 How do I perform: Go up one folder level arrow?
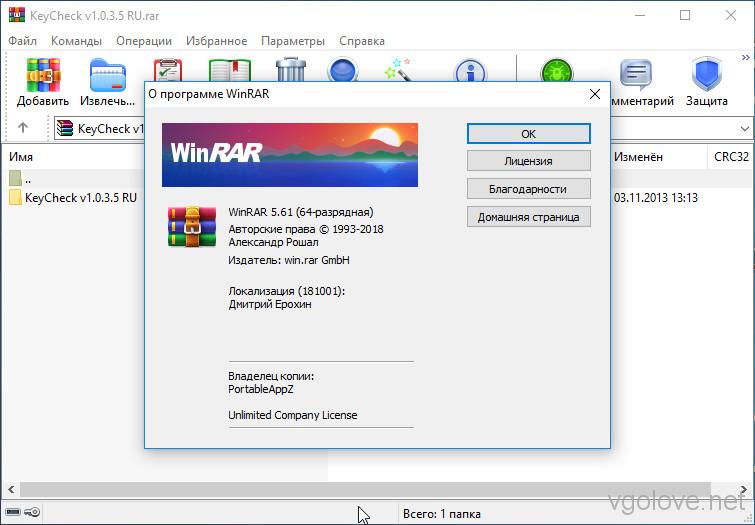23,128
